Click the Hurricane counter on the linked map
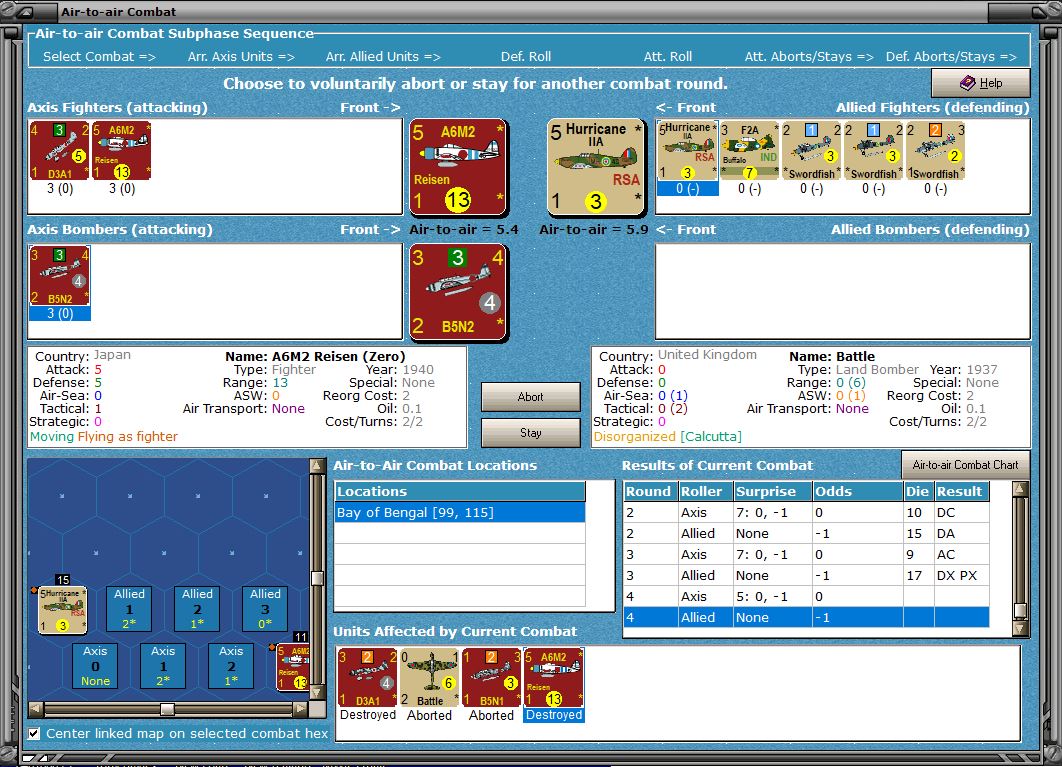The width and height of the screenshot is (1062, 767). point(62,610)
